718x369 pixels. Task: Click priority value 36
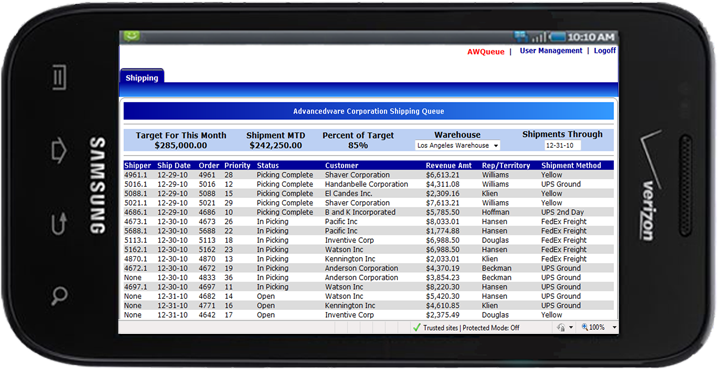point(228,277)
